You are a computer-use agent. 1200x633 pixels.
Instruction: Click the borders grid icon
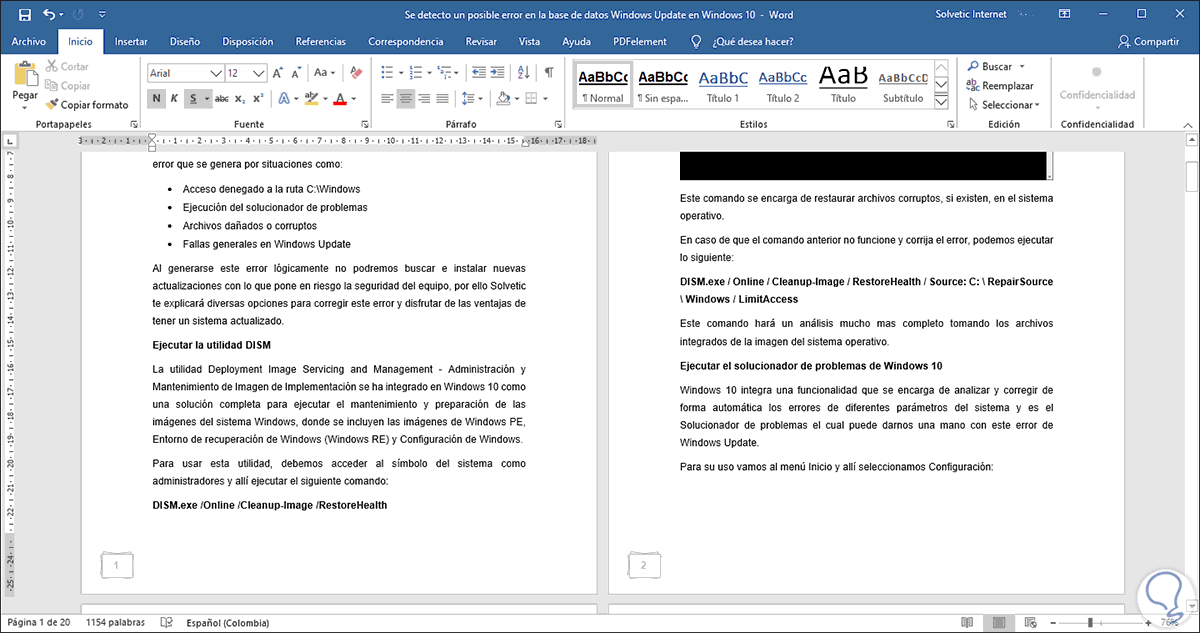531,98
